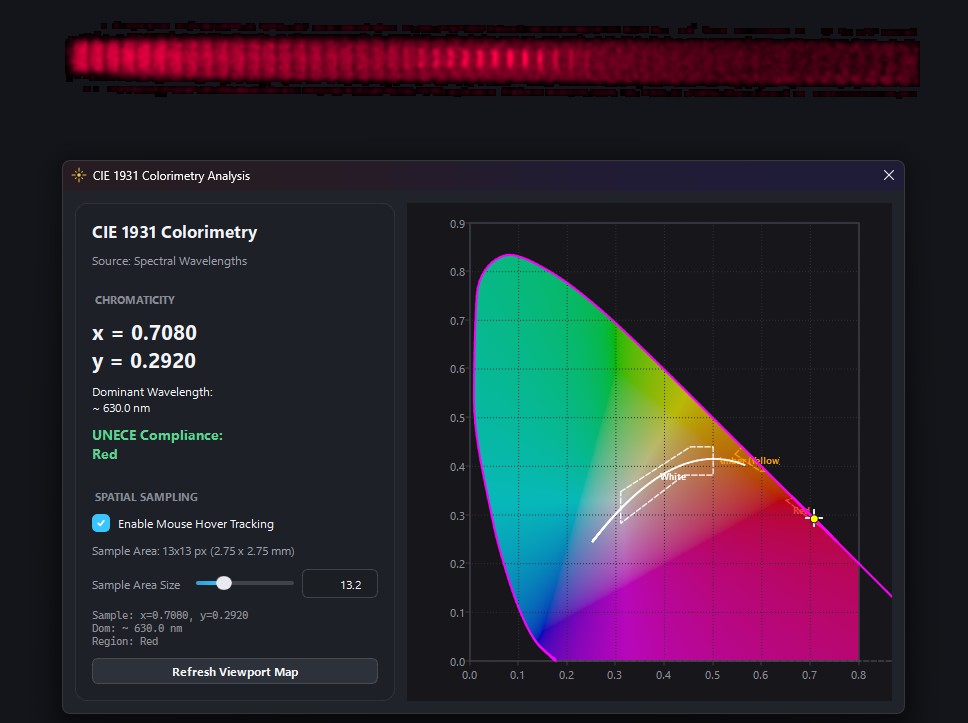Click the White region label on diagram
The width and height of the screenshot is (968, 723).
click(x=672, y=477)
